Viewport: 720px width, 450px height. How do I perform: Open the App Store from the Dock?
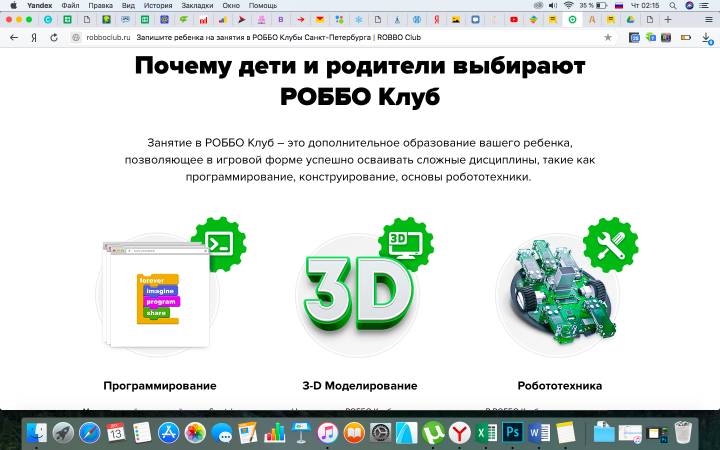point(169,433)
